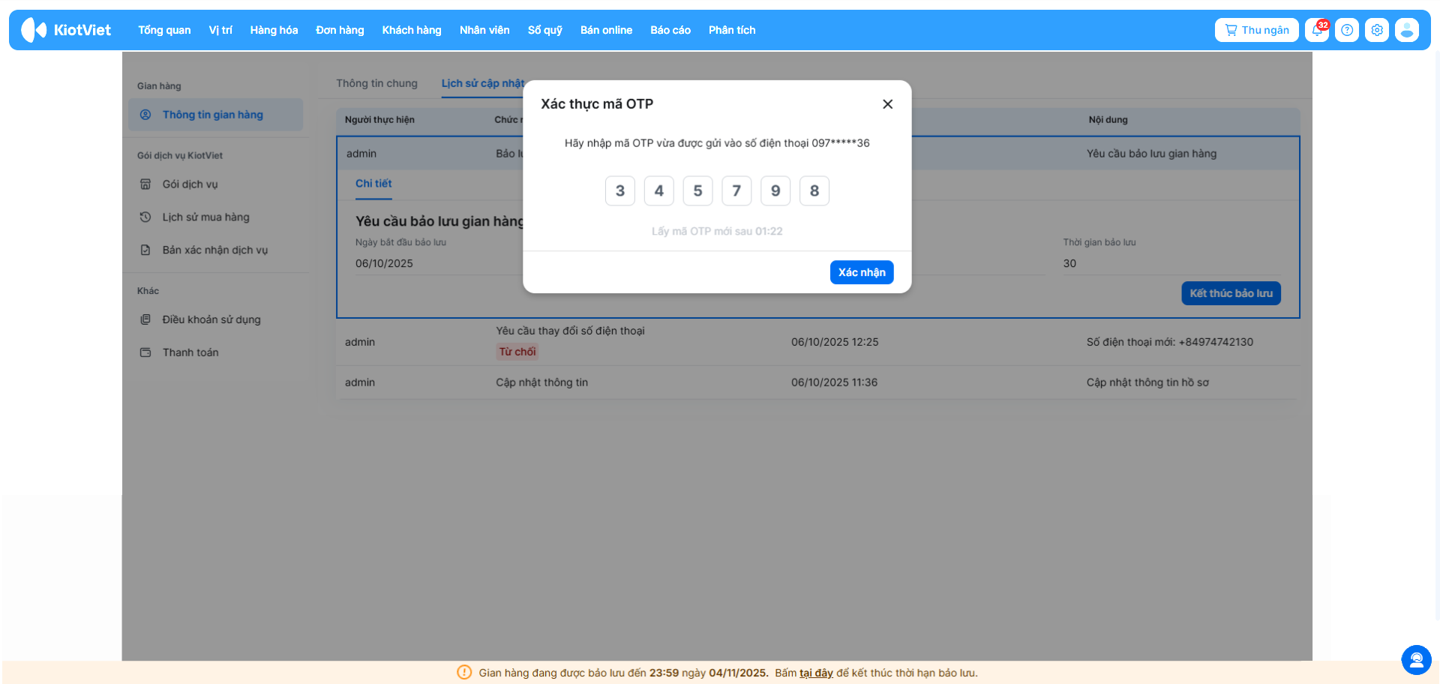The width and height of the screenshot is (1440, 684).
Task: Click the first OTP digit box showing 3
Action: tap(620, 191)
